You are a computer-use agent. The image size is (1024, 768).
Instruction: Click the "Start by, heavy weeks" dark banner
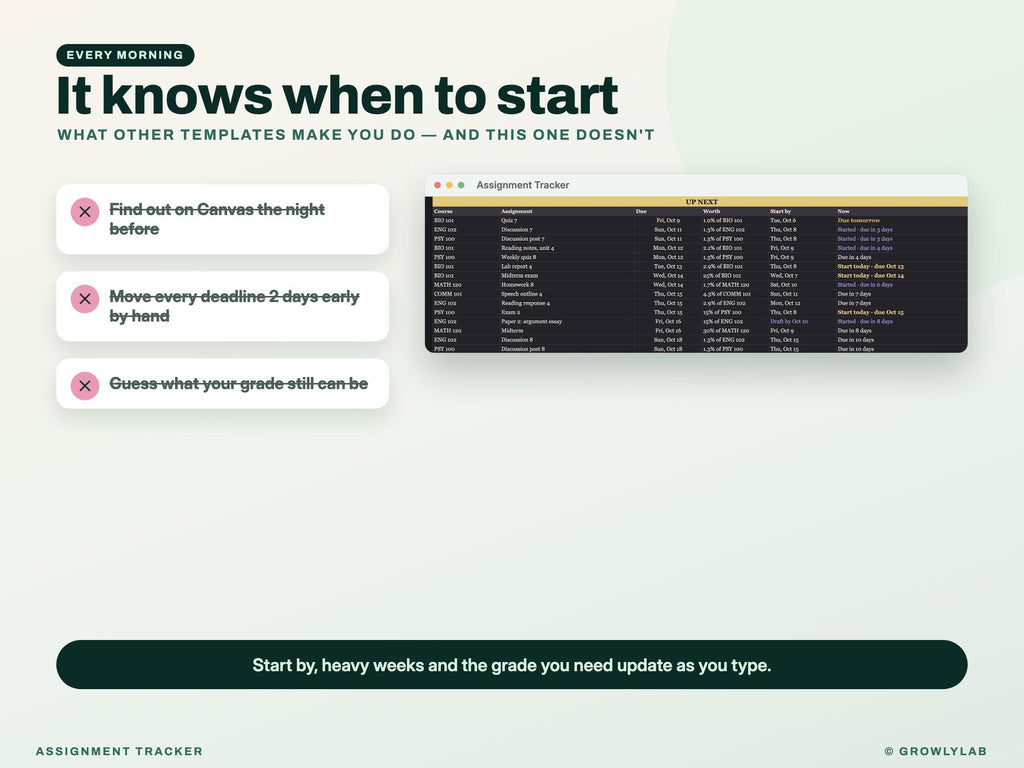pos(512,665)
